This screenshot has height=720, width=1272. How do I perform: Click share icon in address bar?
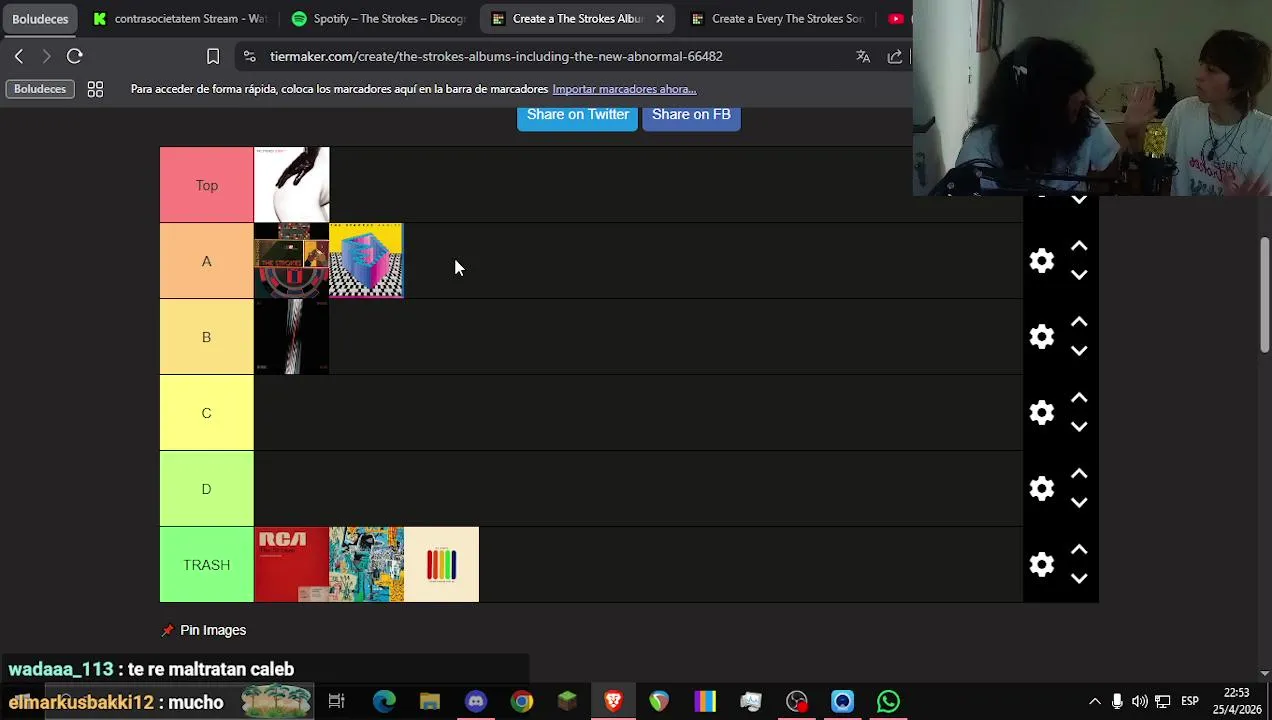pyautogui.click(x=895, y=56)
